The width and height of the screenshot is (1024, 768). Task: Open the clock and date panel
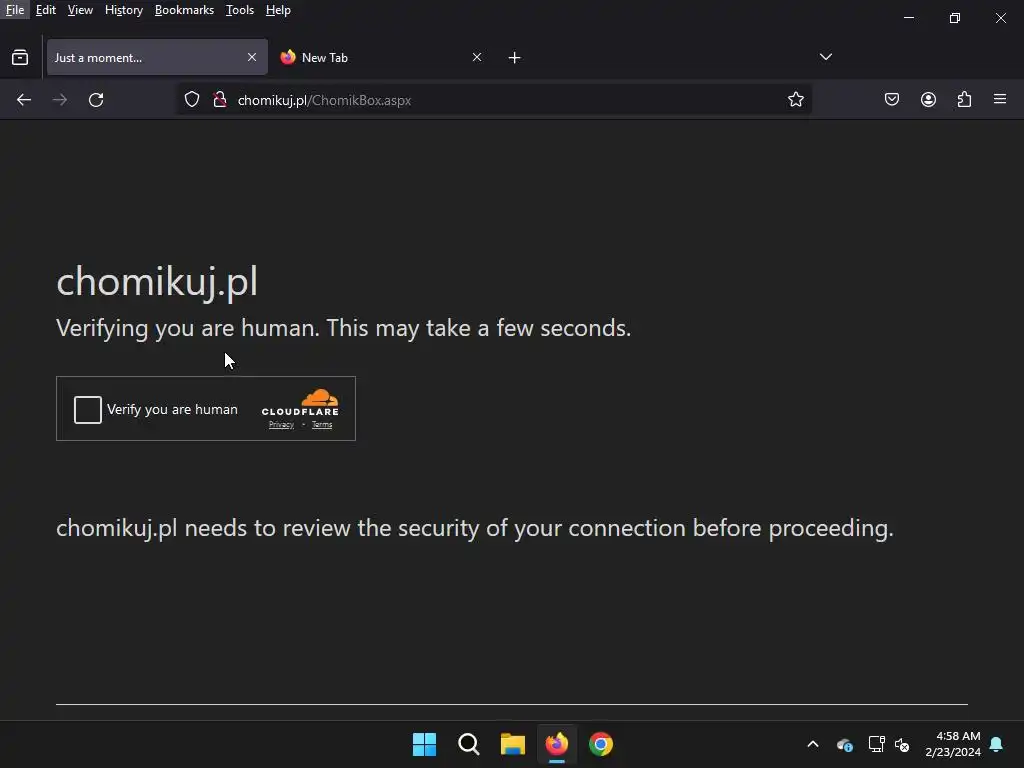click(952, 744)
